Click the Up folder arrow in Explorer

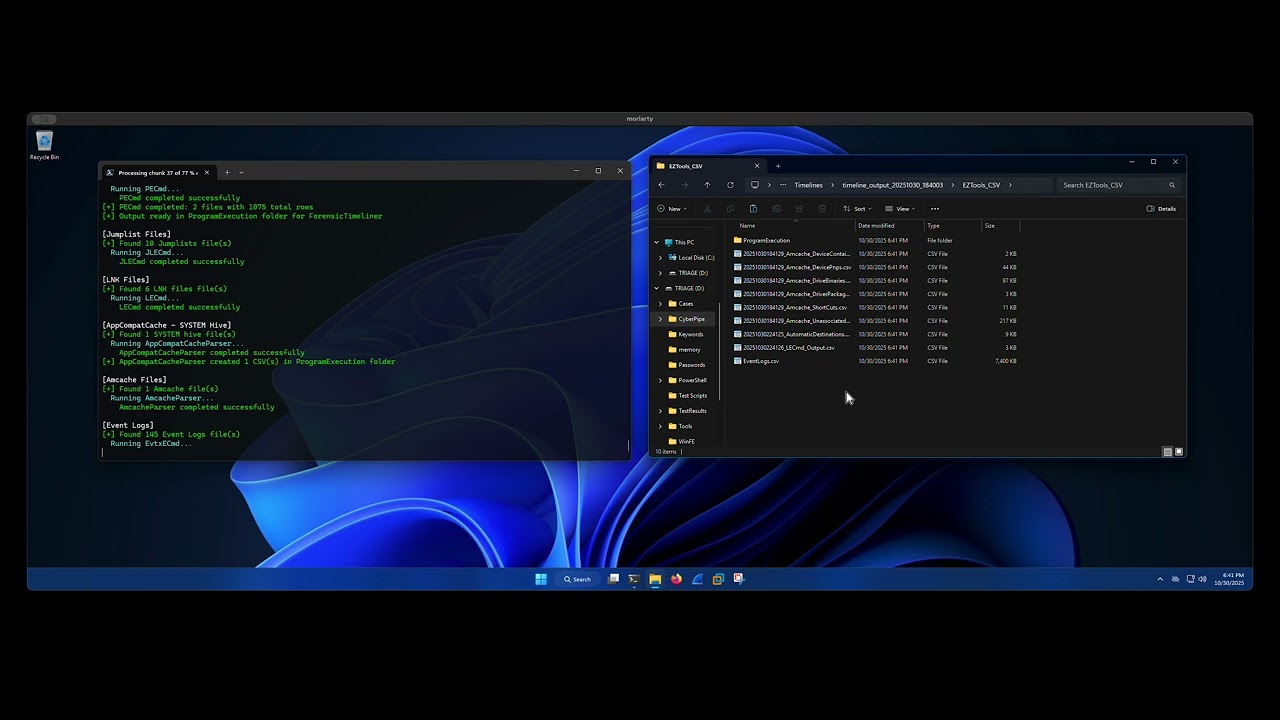click(x=707, y=185)
